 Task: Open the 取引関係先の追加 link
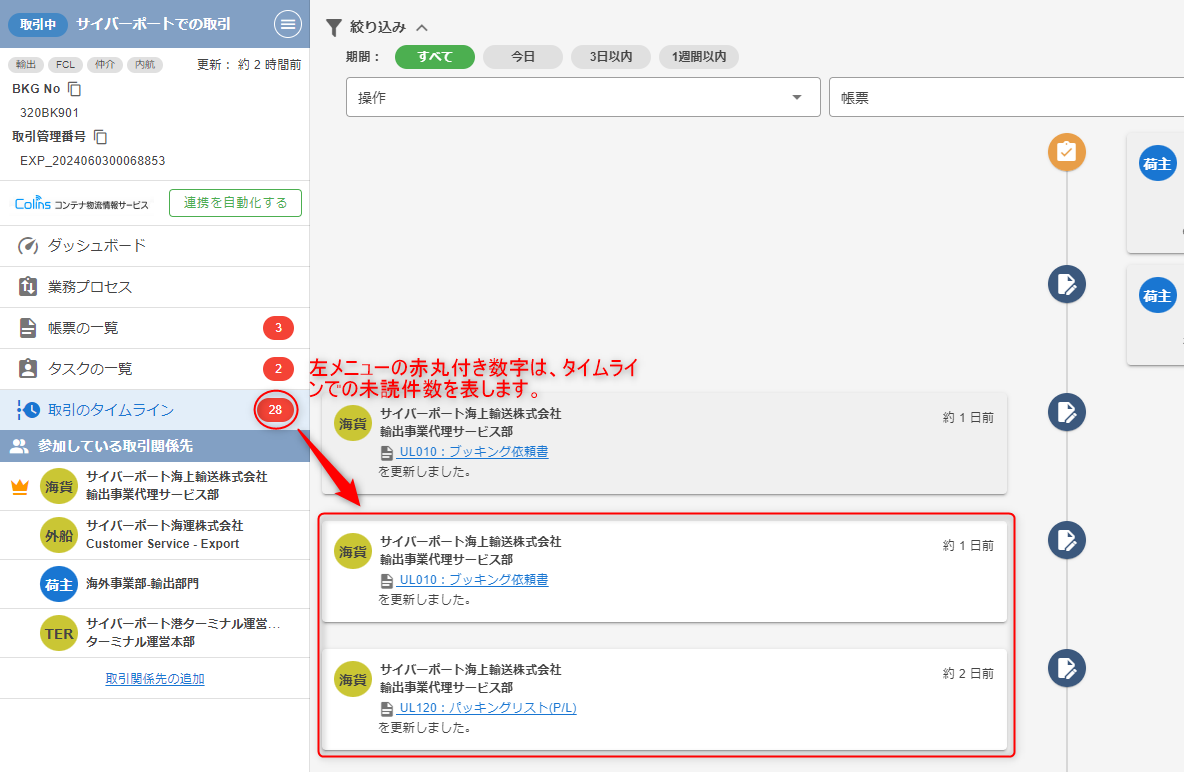(x=155, y=679)
